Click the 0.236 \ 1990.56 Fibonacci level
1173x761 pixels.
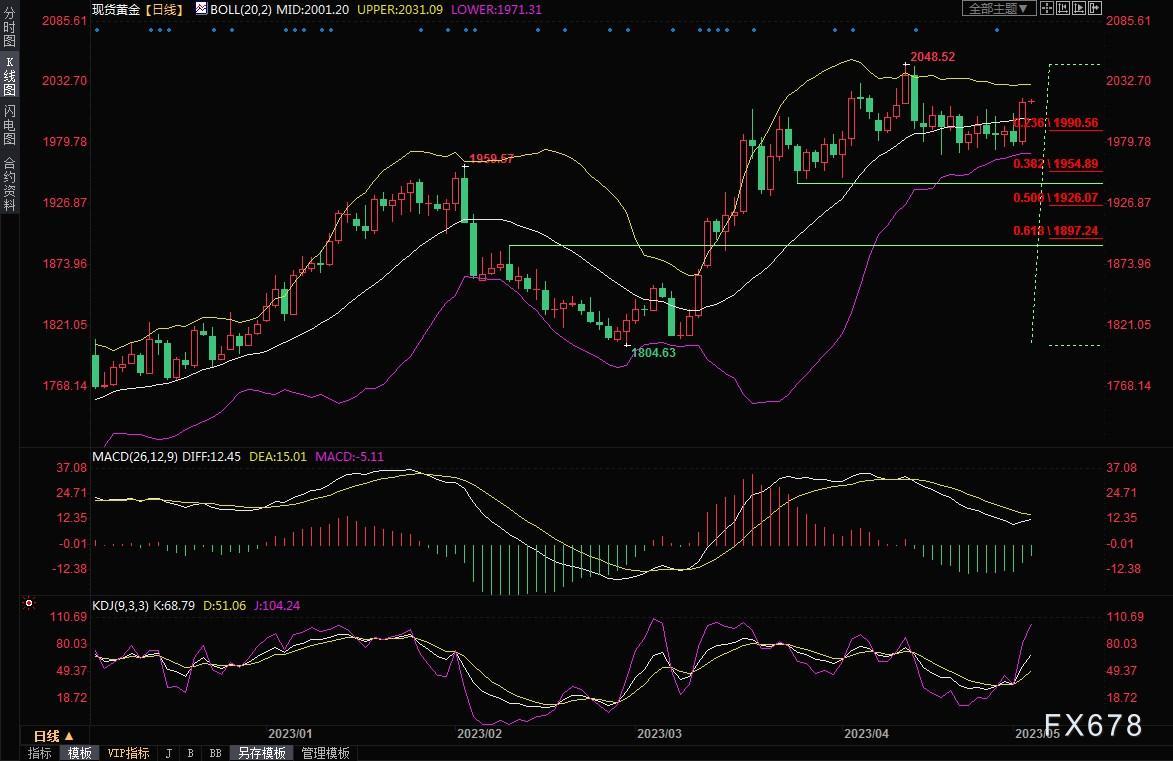coord(1056,123)
